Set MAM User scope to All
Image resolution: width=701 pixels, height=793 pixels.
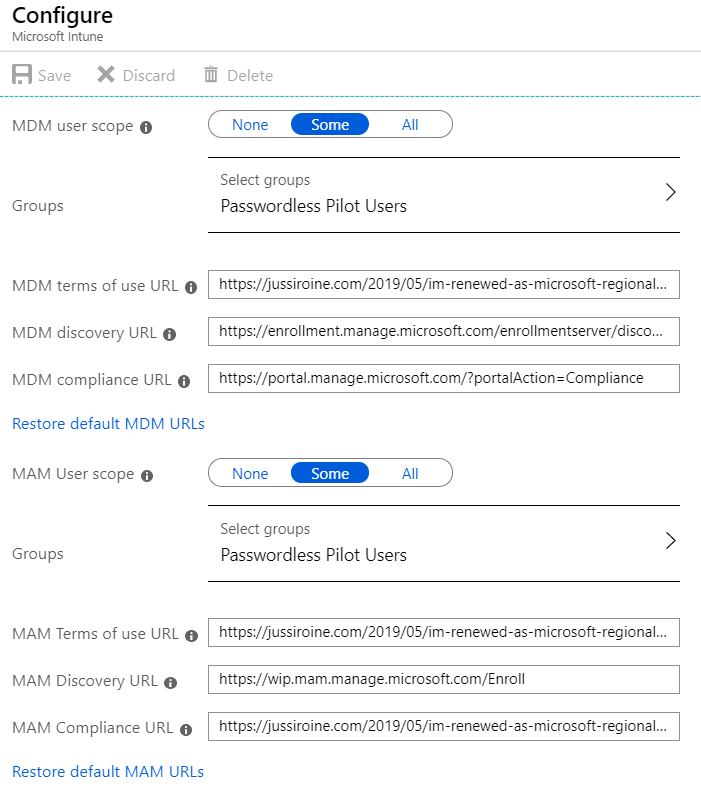click(410, 473)
